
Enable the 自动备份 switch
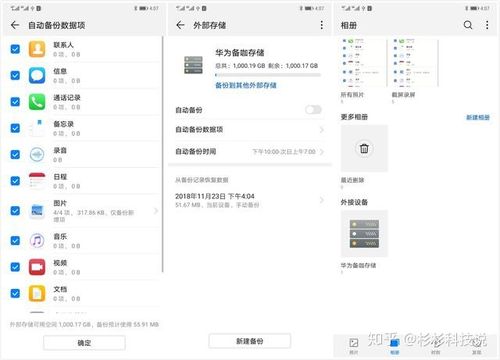click(x=313, y=110)
